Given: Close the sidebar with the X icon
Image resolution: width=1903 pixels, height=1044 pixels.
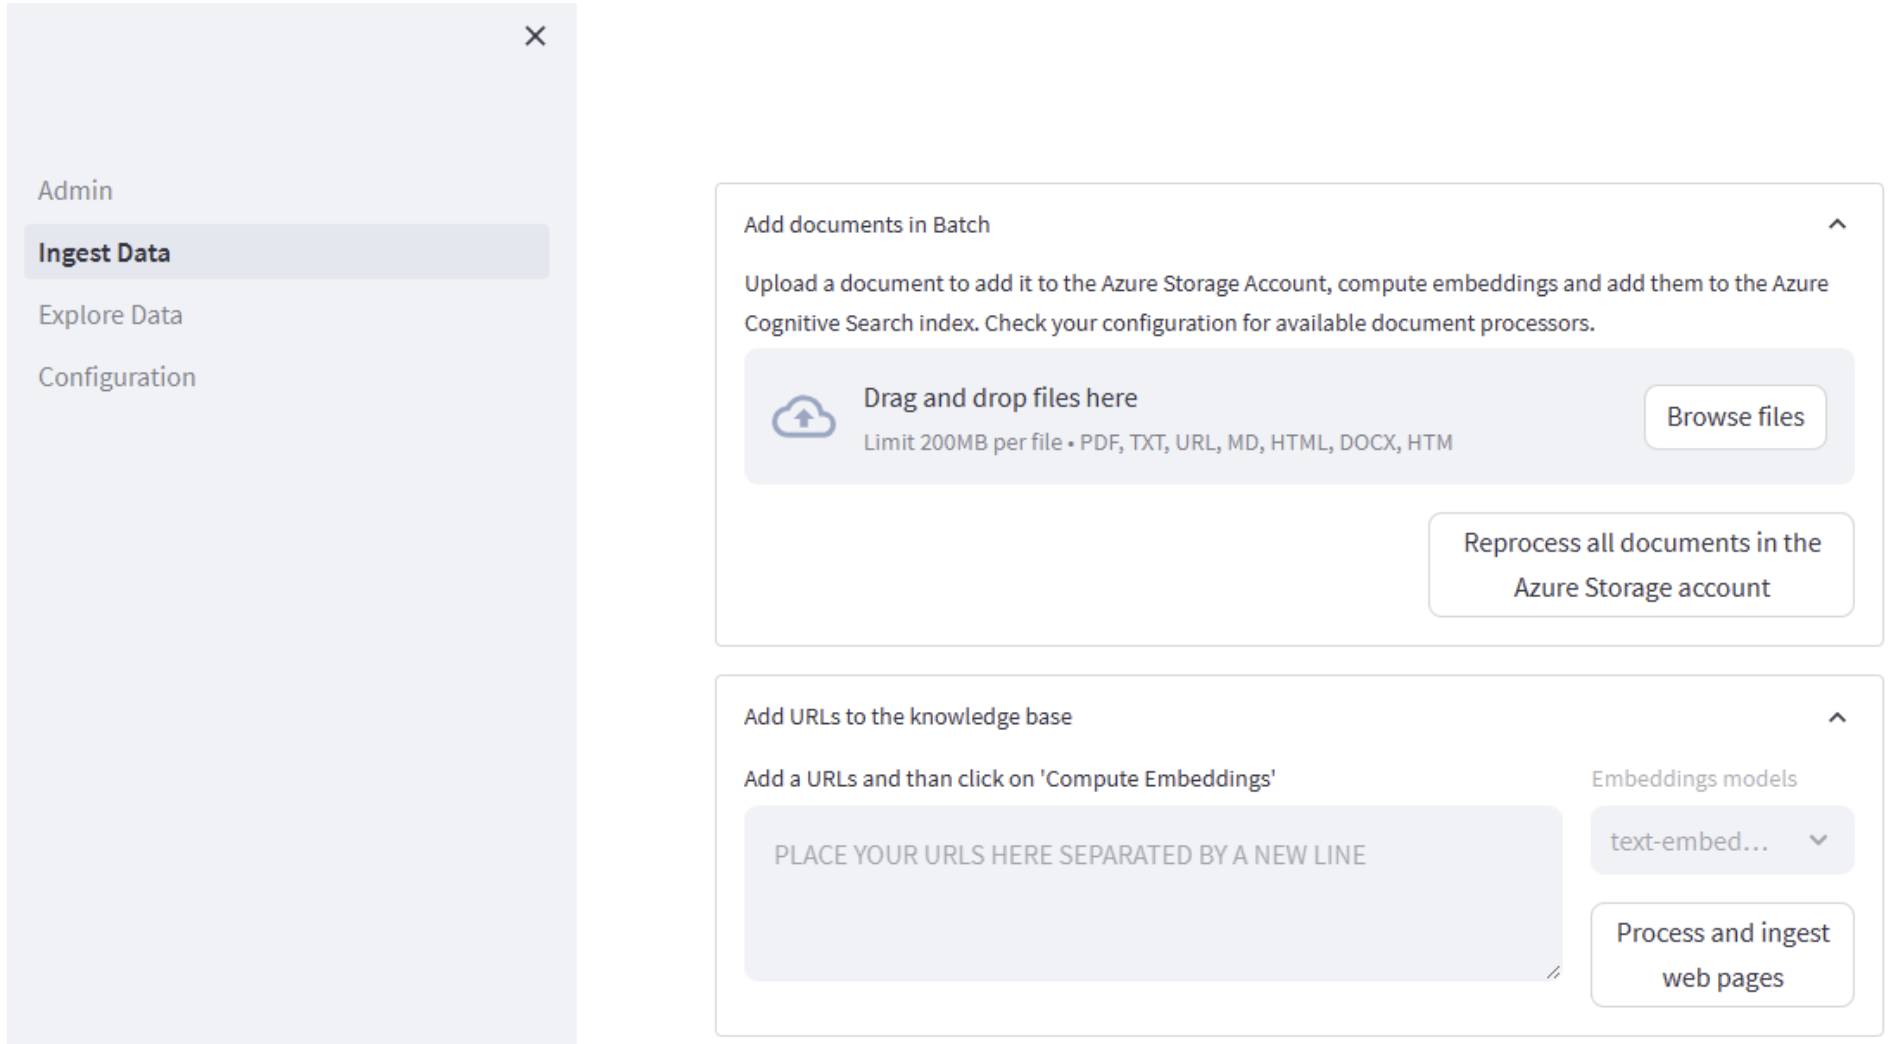Looking at the screenshot, I should [x=535, y=37].
